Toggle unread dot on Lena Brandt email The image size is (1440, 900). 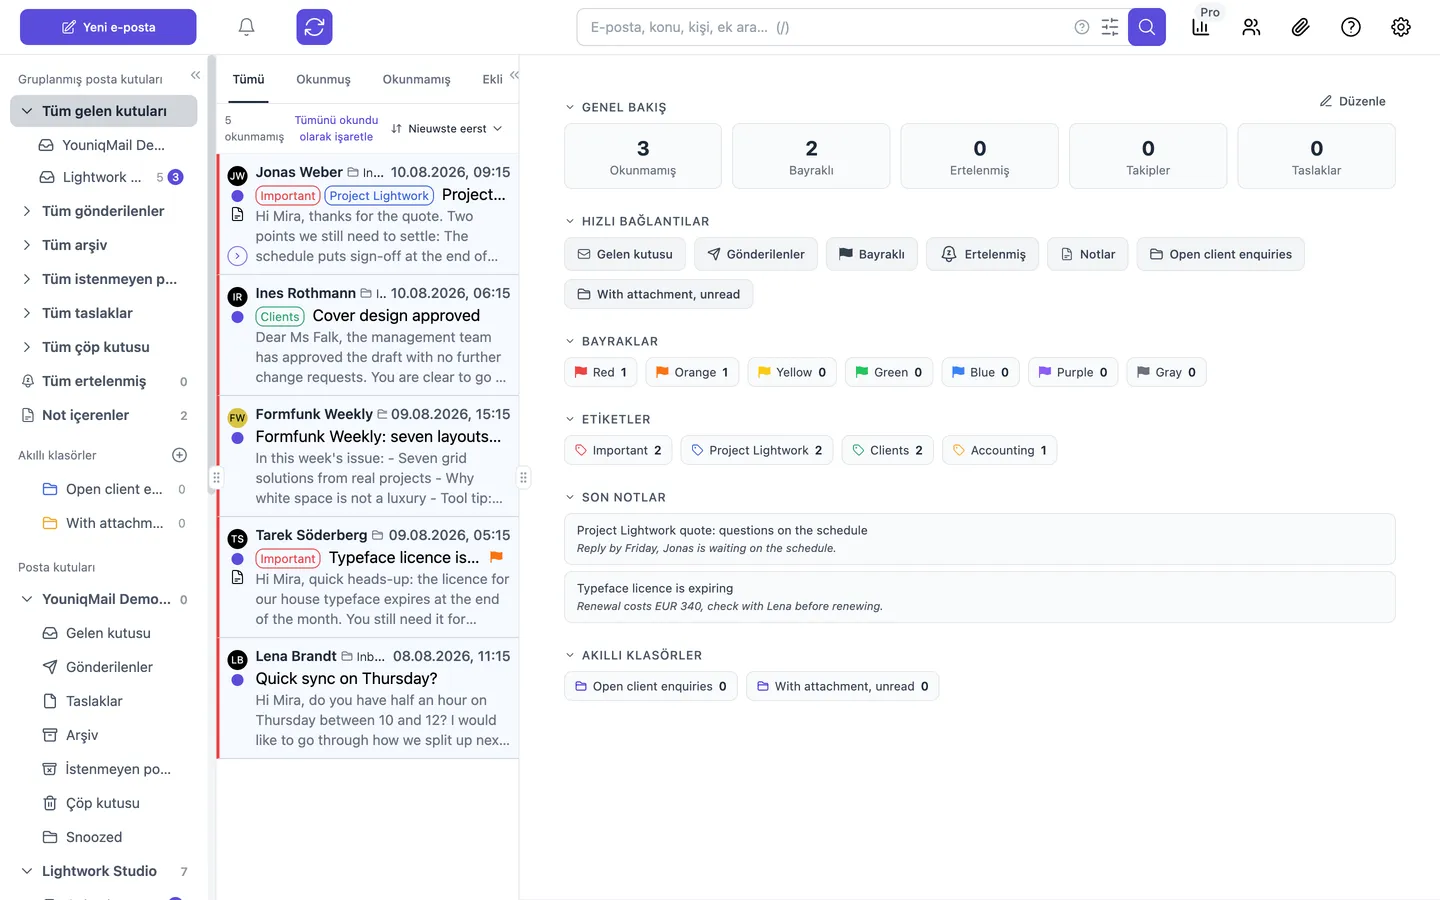(237, 680)
